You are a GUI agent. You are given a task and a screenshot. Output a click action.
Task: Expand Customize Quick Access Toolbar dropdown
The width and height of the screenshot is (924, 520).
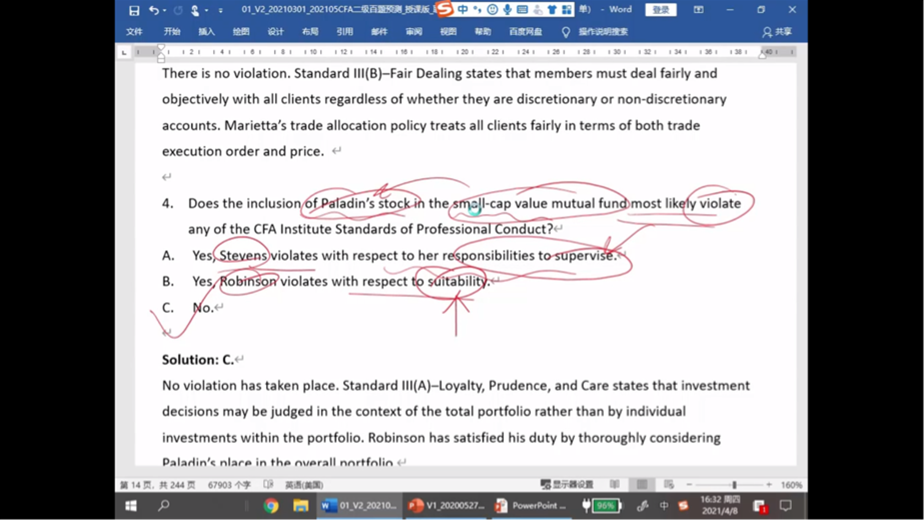click(x=221, y=10)
